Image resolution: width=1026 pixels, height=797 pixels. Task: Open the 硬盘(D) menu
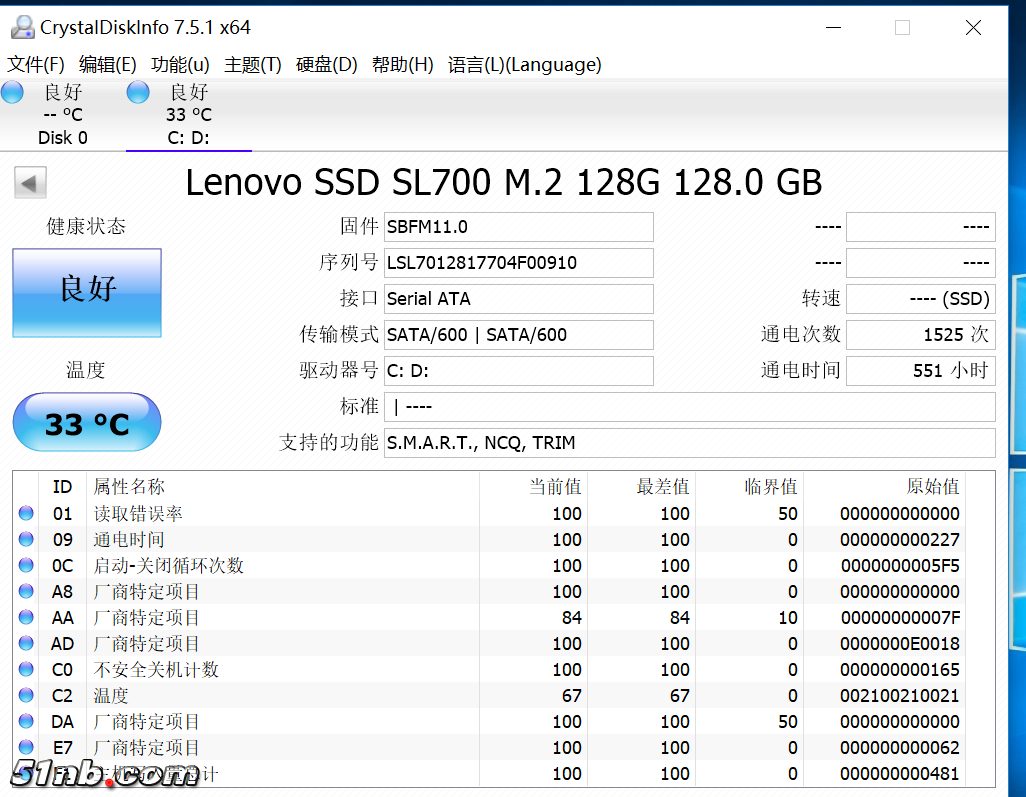point(327,65)
